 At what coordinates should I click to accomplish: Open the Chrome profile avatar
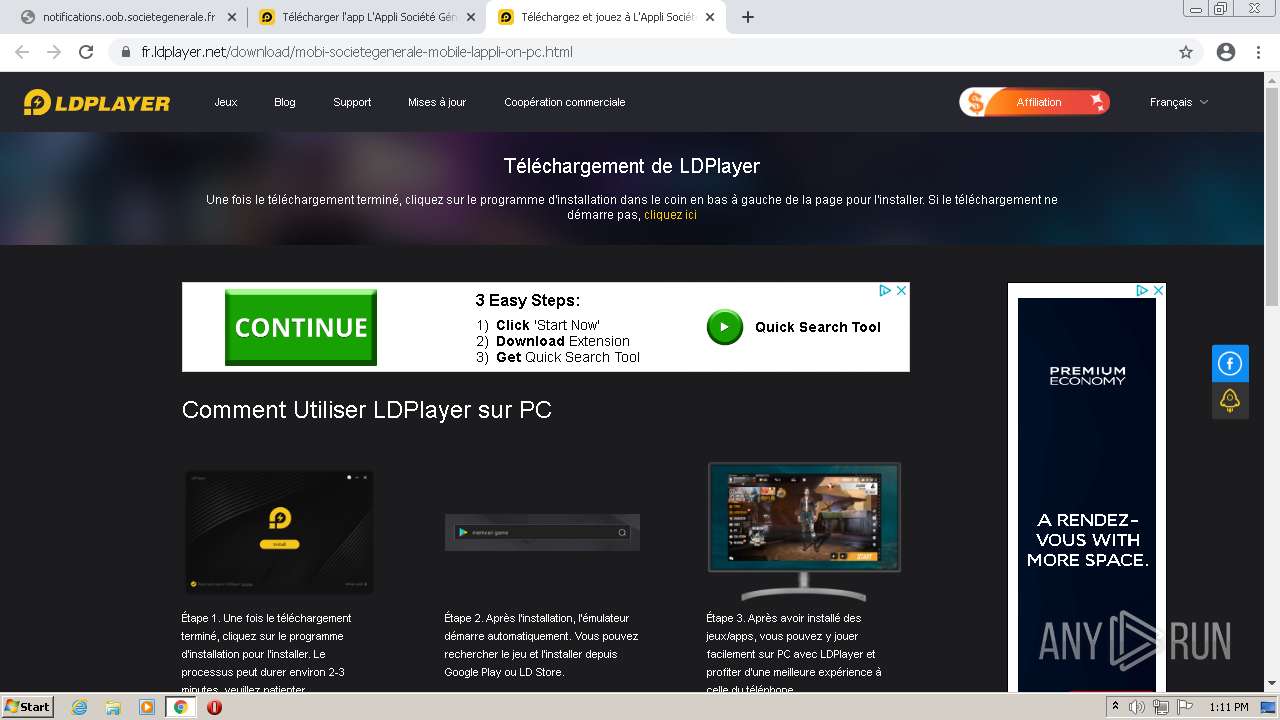coord(1226,52)
